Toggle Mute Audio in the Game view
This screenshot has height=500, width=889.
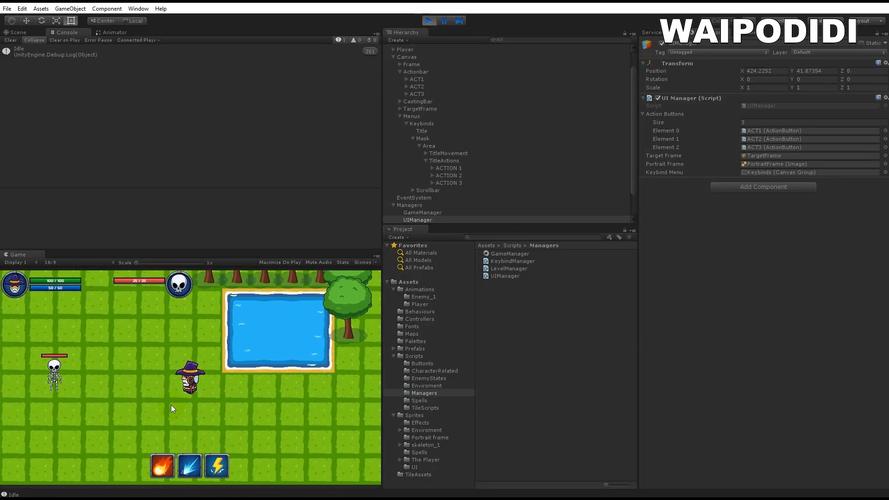coord(318,262)
